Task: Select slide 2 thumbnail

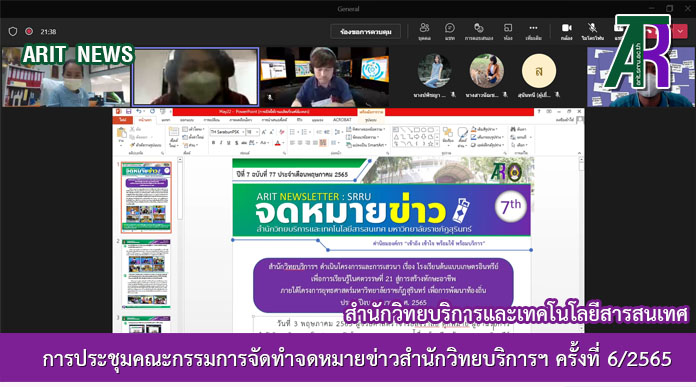Action: coord(146,273)
